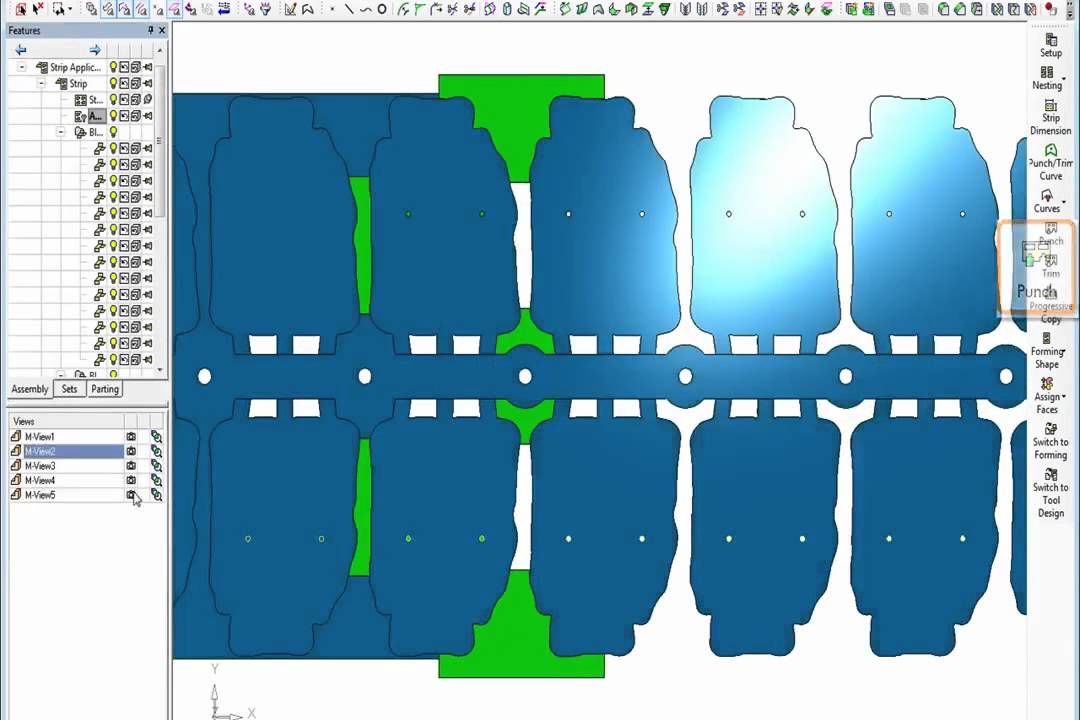Screen dimensions: 1080x720
Task: Open the Assign Faces dropdown arrow
Action: click(x=1064, y=397)
